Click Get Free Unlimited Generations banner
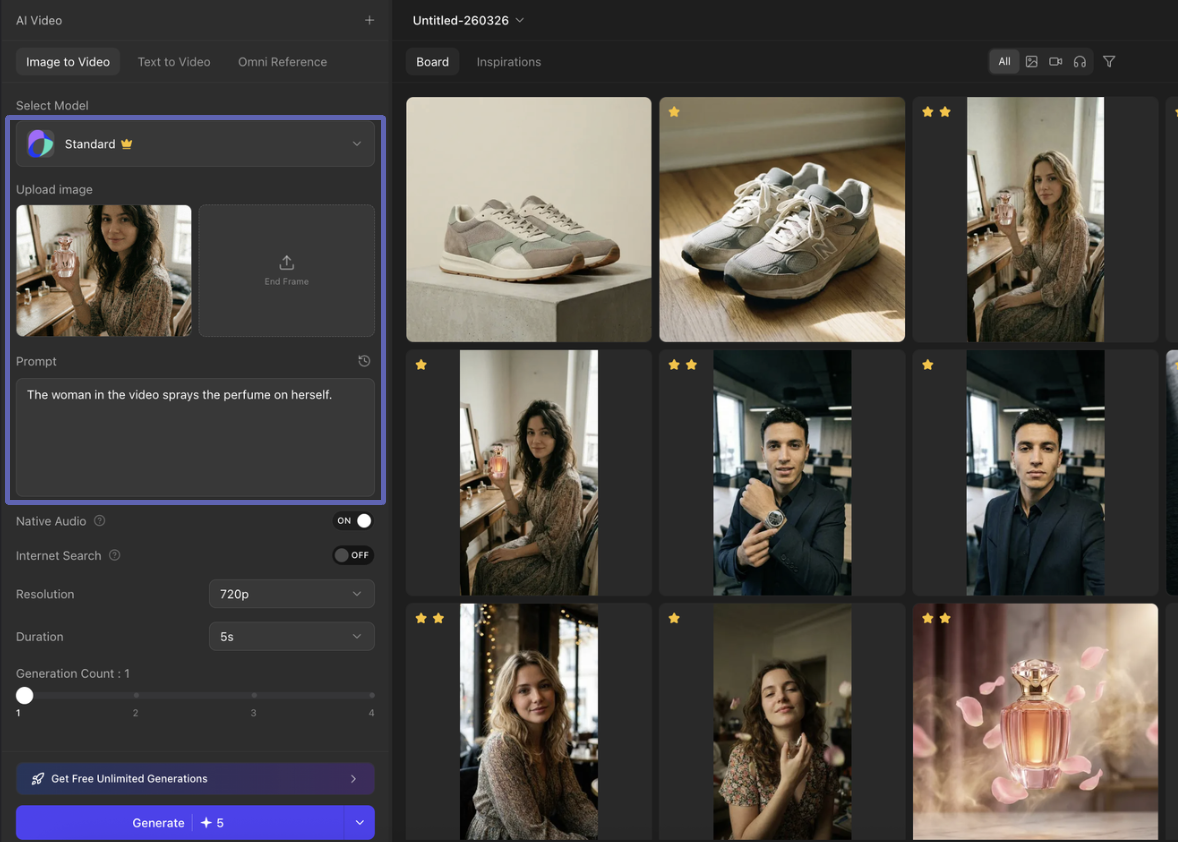The width and height of the screenshot is (1178, 842). tap(195, 778)
